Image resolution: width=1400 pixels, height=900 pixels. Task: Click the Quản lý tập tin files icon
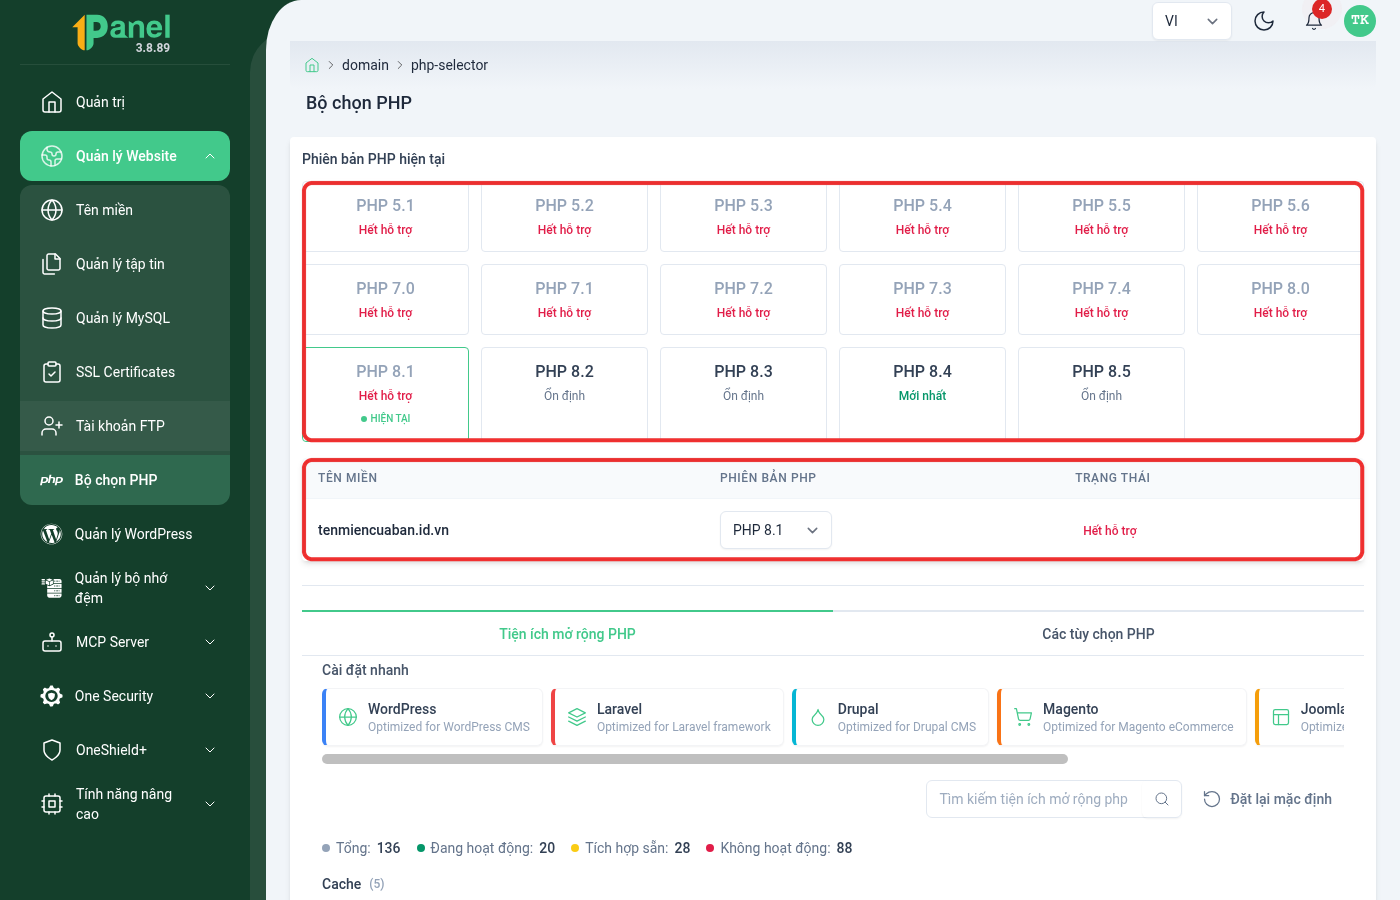tap(52, 264)
